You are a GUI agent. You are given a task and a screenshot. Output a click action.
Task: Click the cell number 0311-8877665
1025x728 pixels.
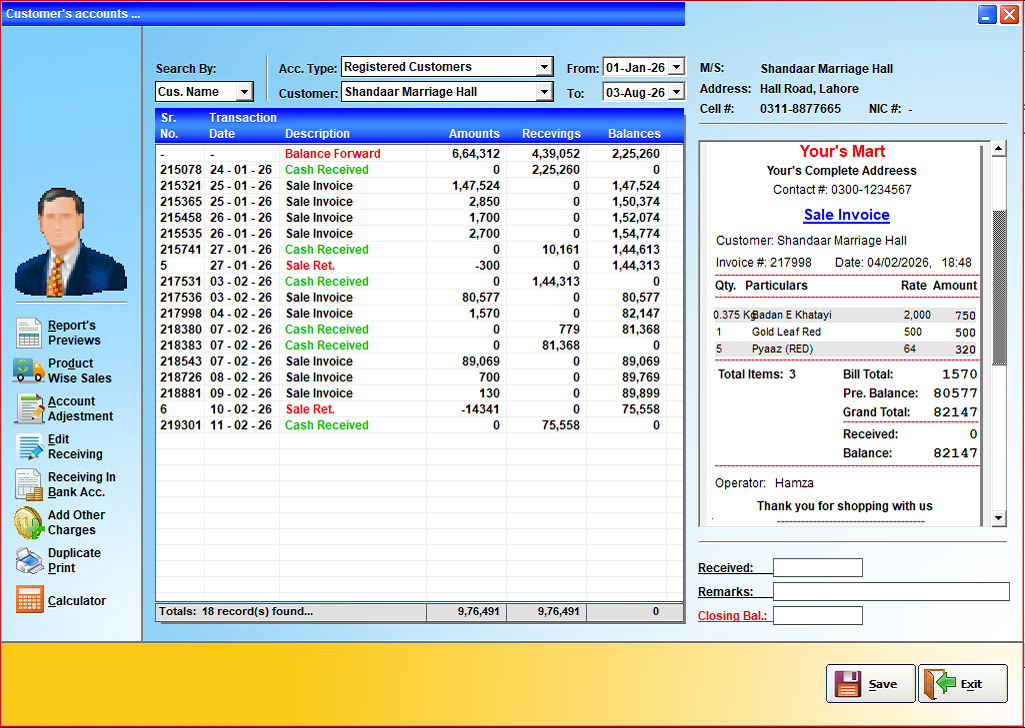coord(800,108)
